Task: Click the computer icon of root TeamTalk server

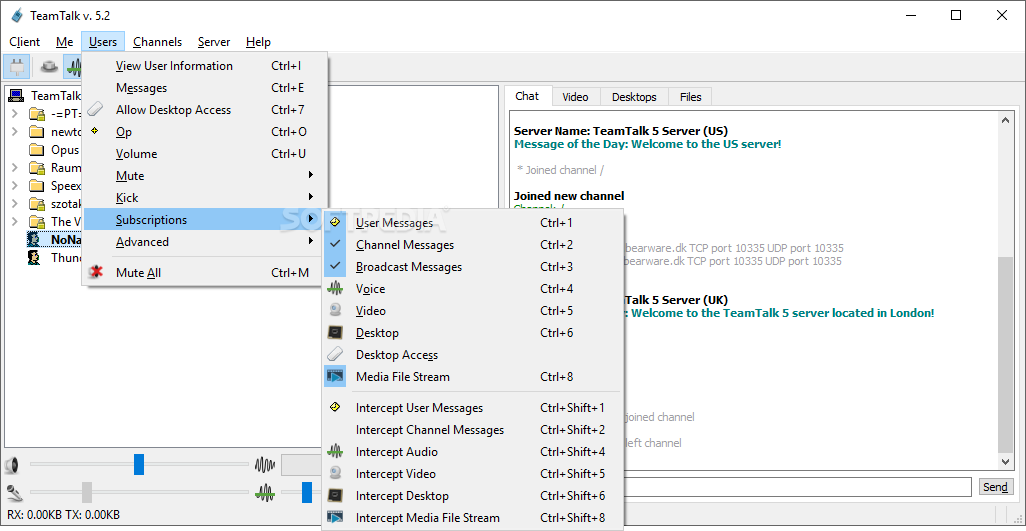Action: point(16,95)
